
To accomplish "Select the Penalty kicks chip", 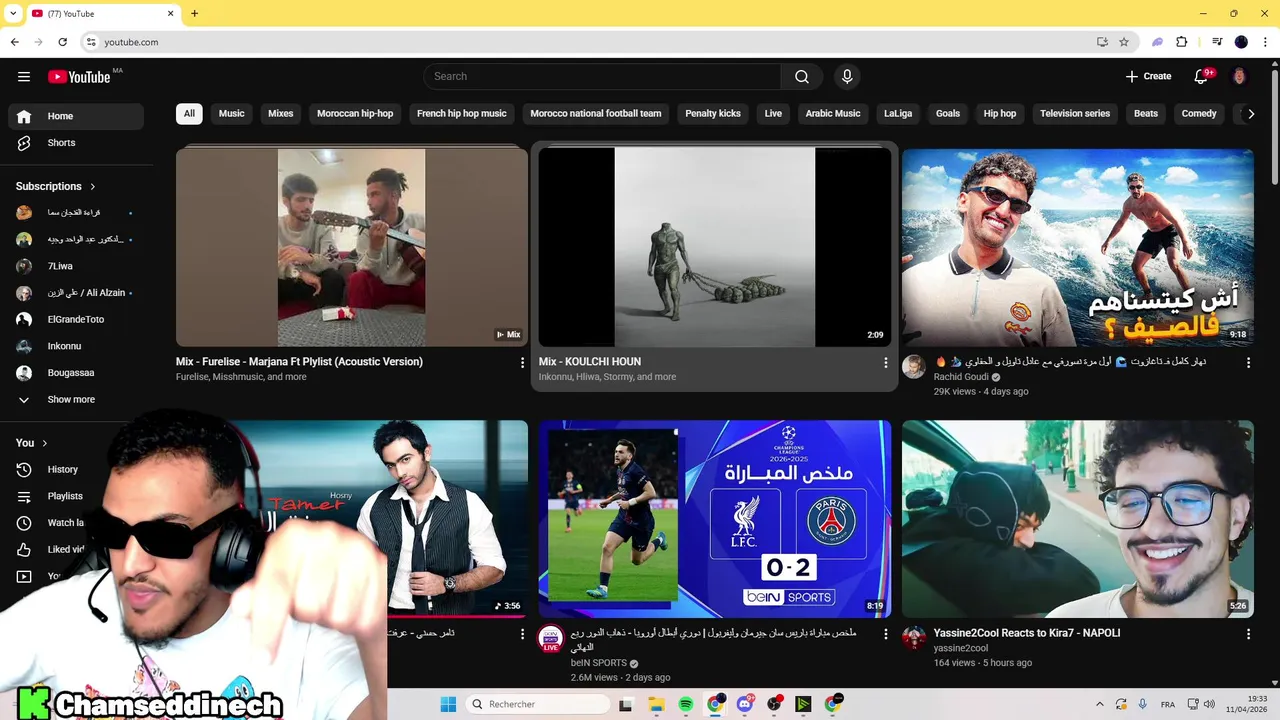I will click(x=713, y=114).
